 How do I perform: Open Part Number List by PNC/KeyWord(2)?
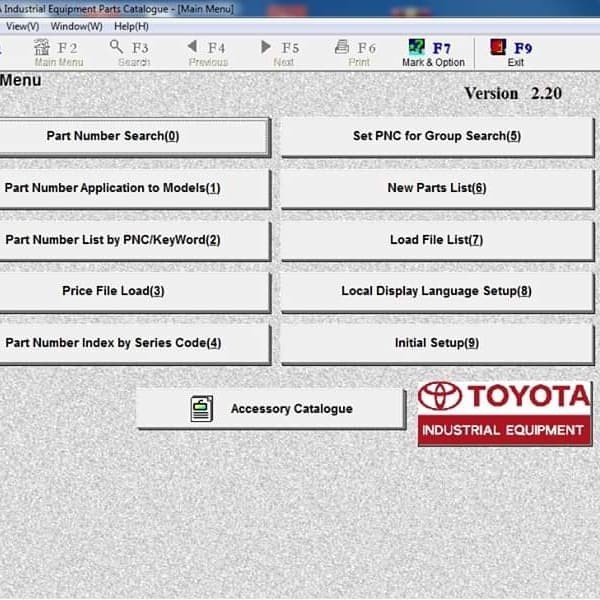coord(135,241)
